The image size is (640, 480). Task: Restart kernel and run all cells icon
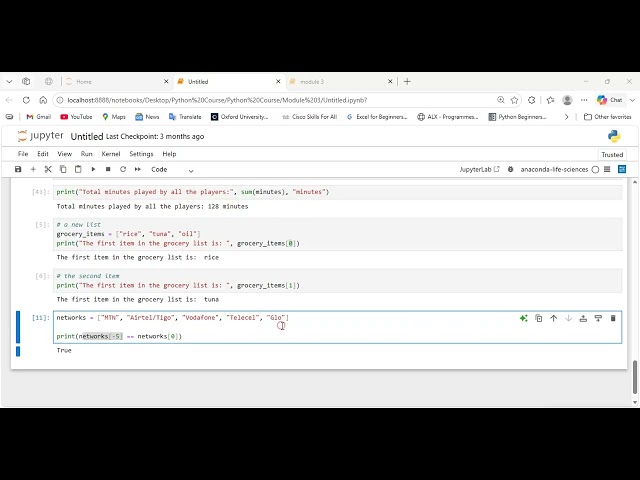click(138, 169)
